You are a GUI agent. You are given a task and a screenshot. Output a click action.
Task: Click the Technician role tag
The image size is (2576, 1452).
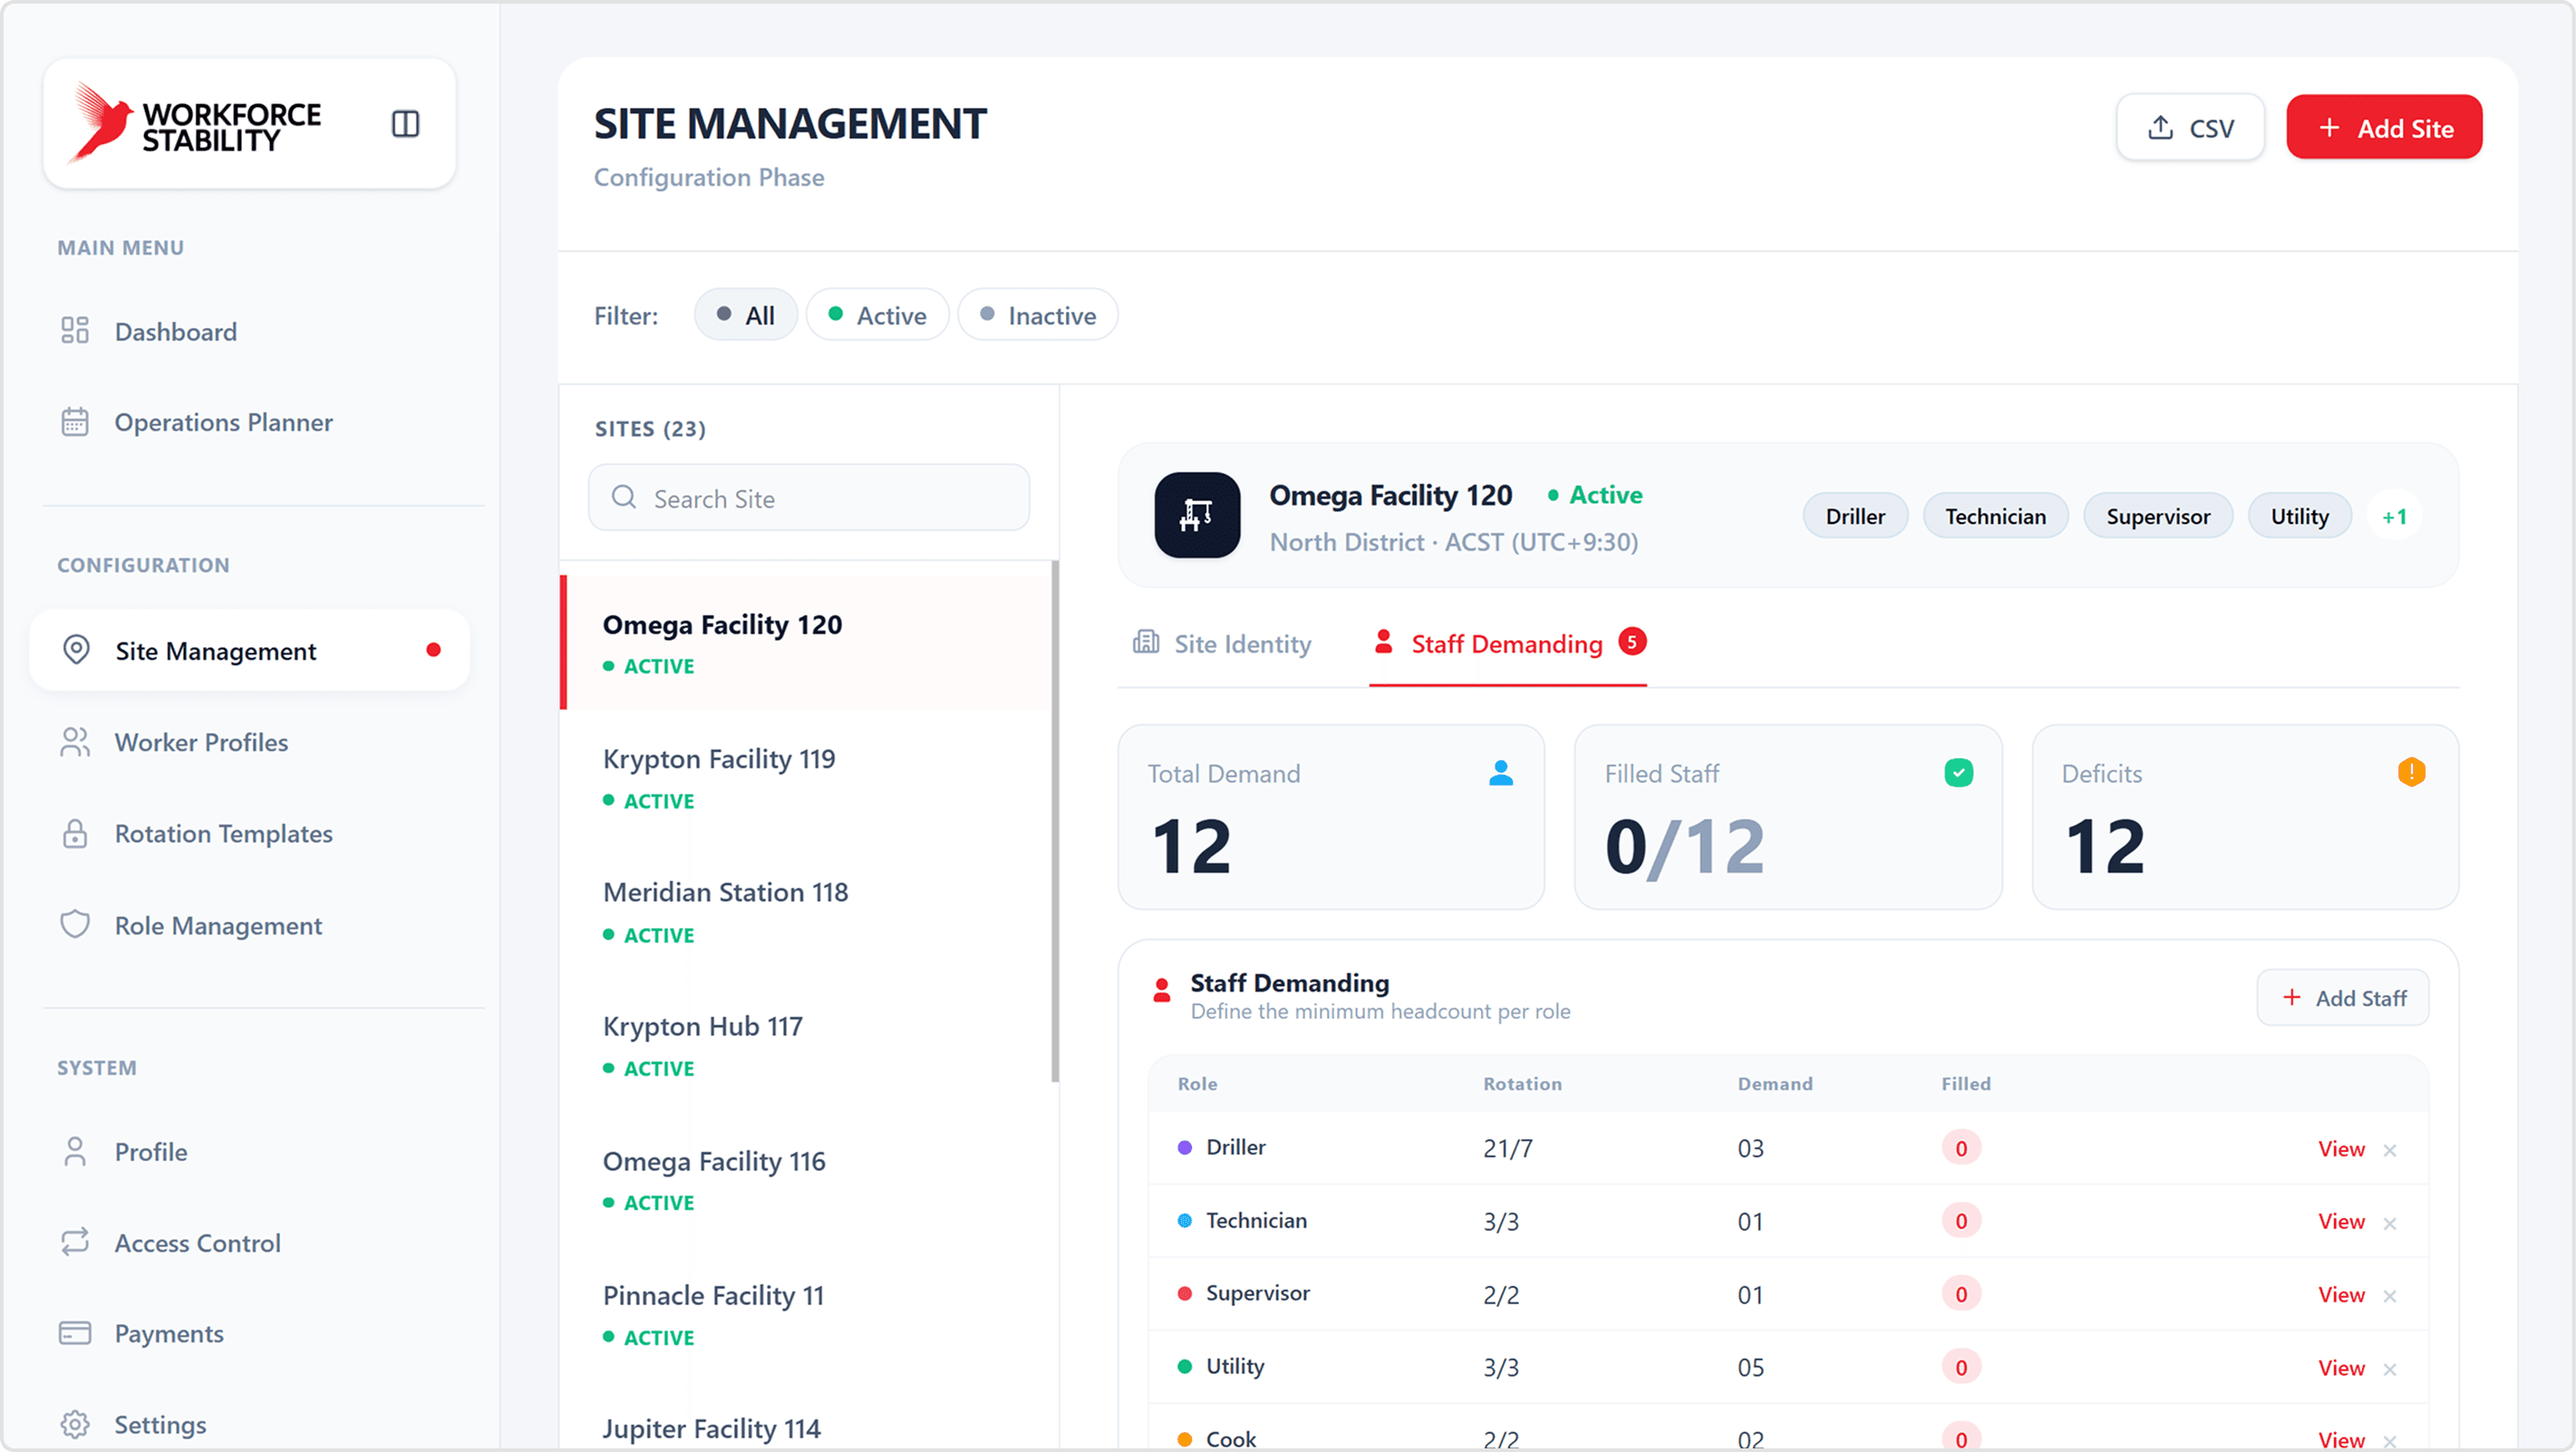click(1995, 516)
